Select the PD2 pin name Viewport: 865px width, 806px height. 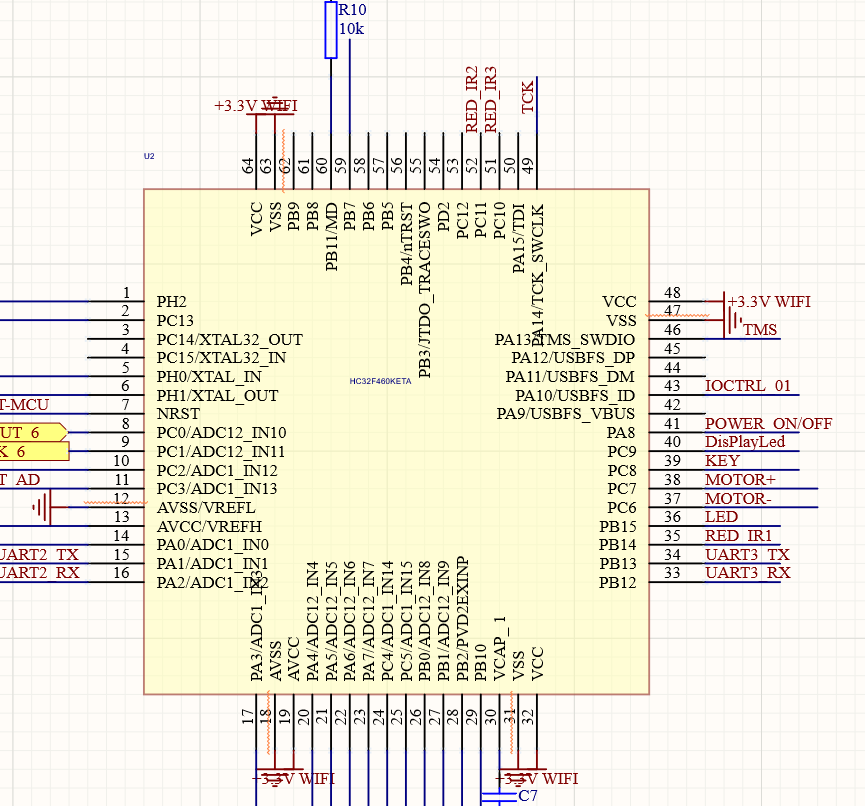(x=444, y=217)
